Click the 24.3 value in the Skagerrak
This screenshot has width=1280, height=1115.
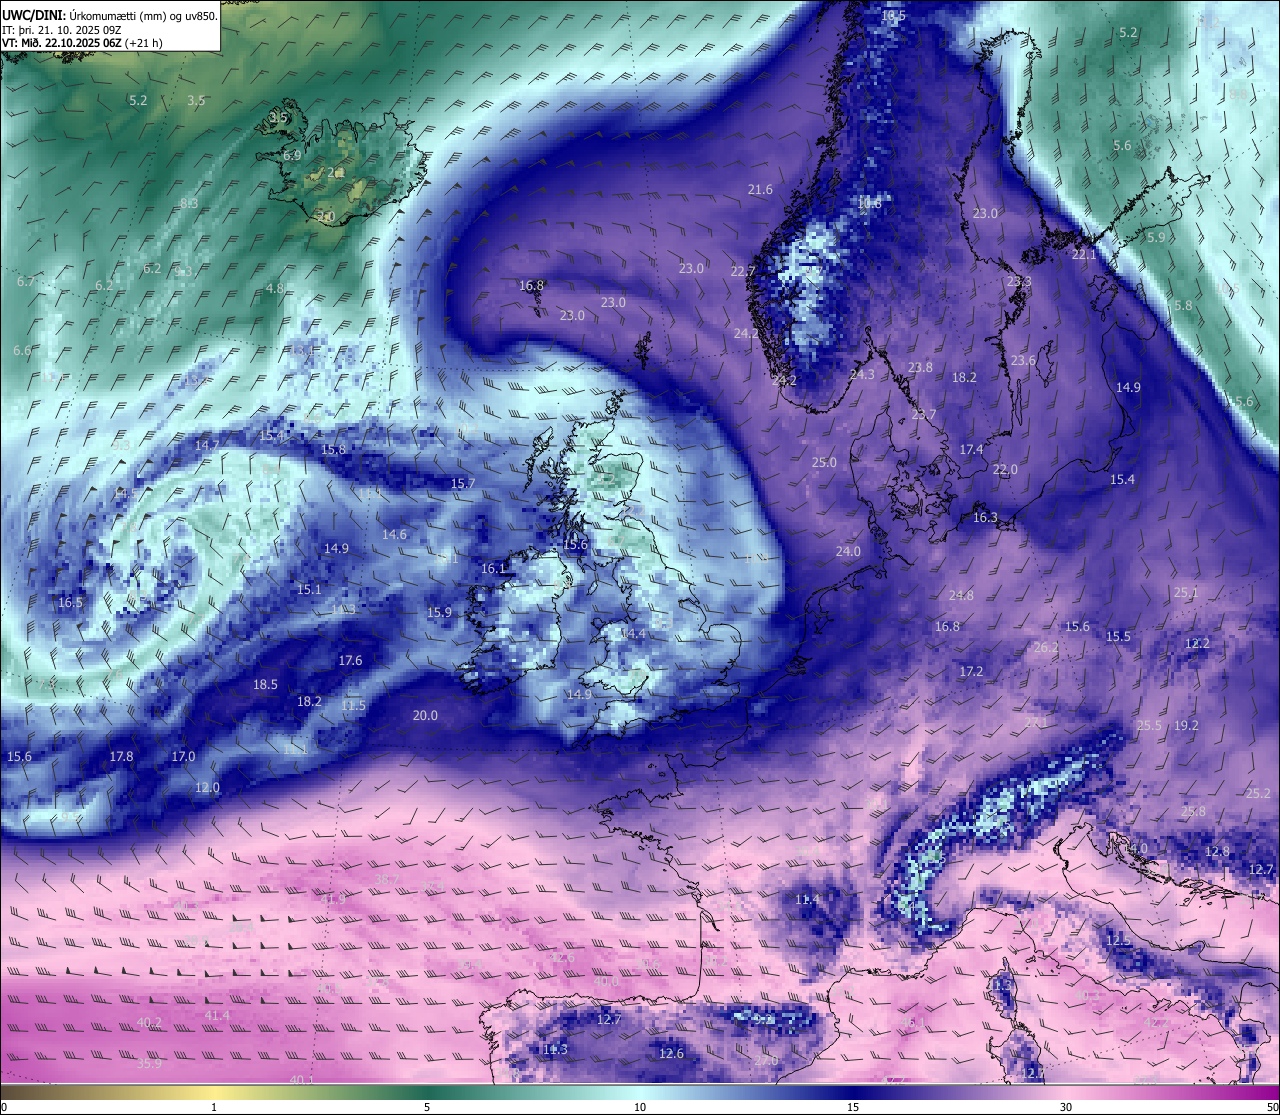tap(862, 375)
